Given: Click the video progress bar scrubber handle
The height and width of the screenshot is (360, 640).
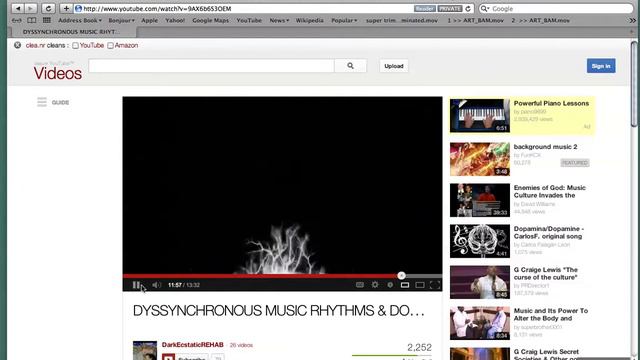Looking at the screenshot, I should click(x=401, y=276).
